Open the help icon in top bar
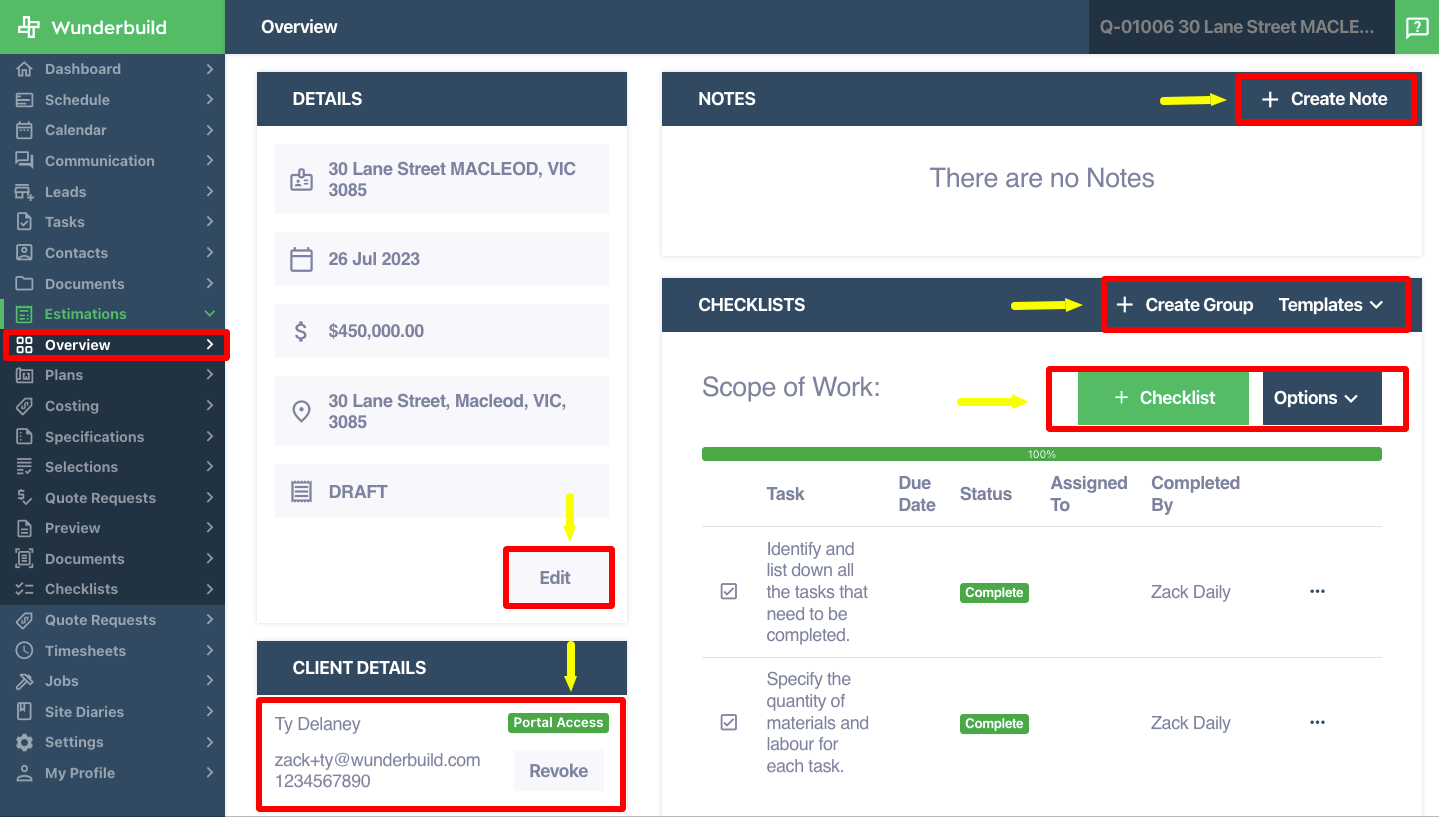Viewport: 1439px width, 817px height. click(x=1417, y=27)
